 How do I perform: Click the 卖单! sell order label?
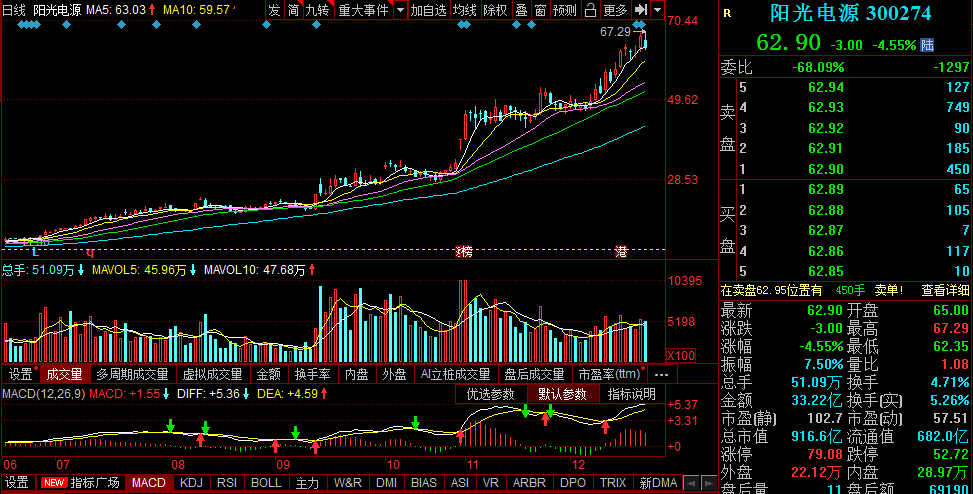(x=889, y=290)
